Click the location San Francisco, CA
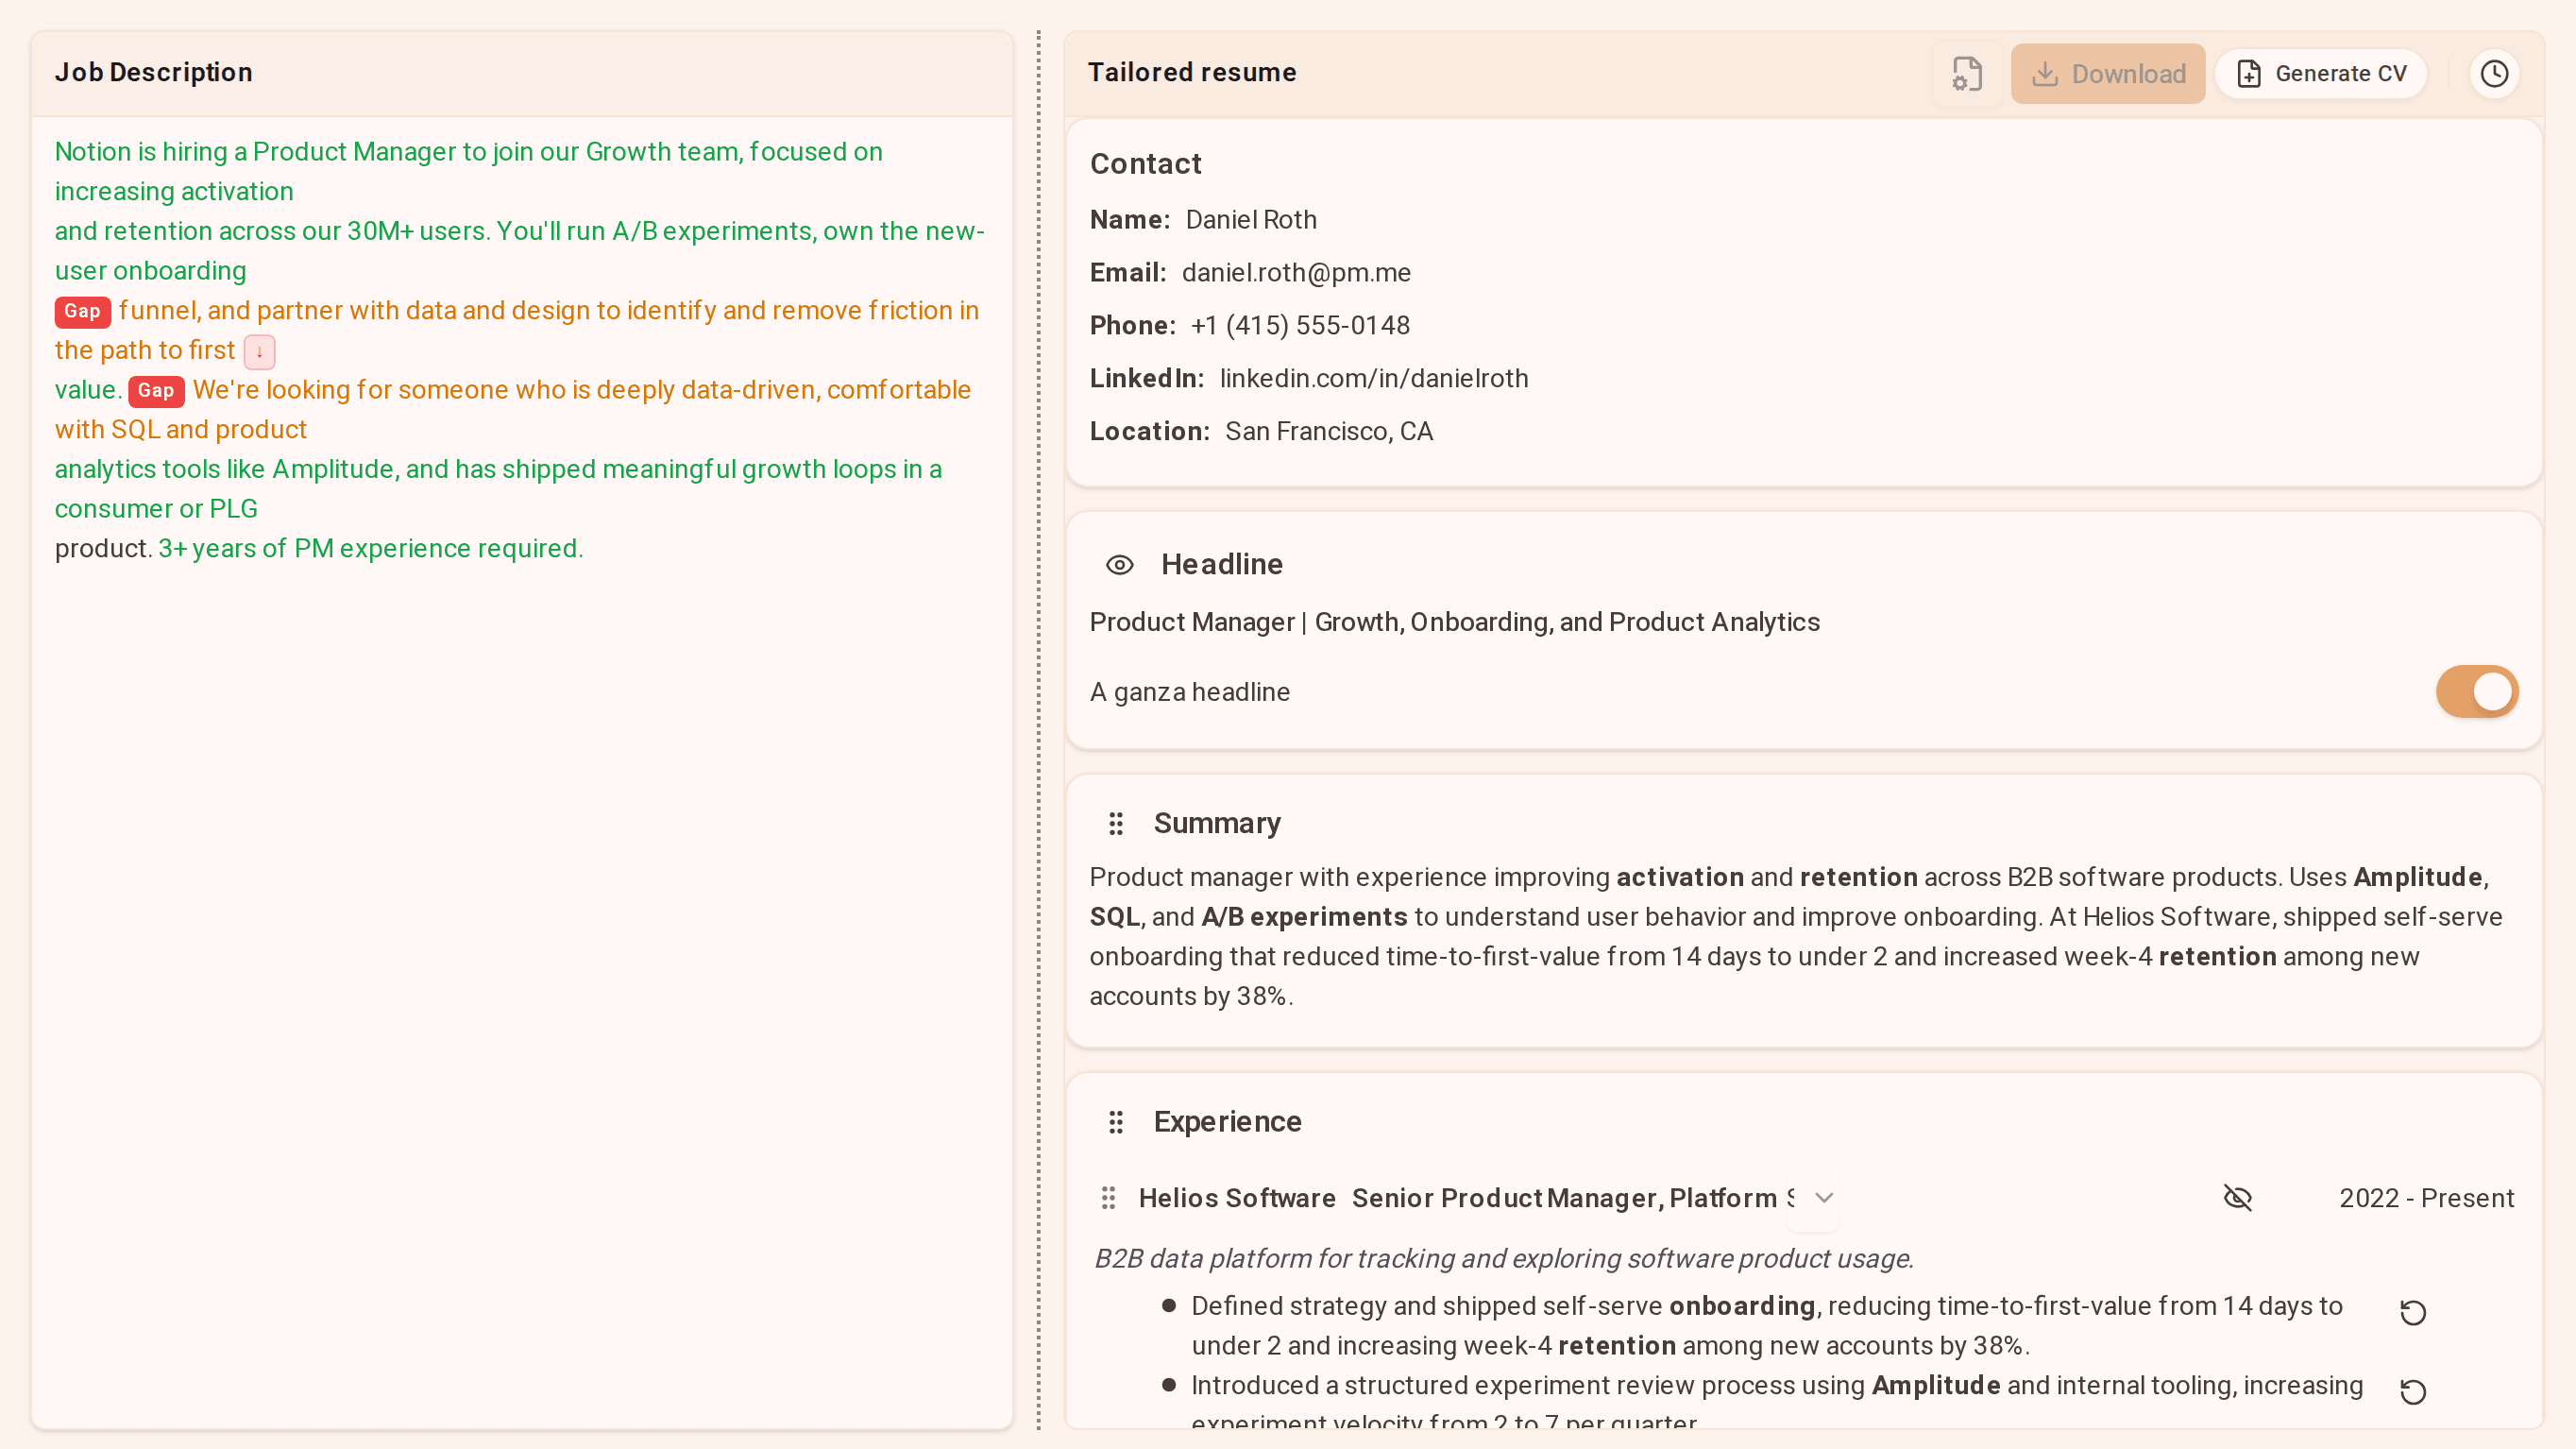2576x1449 pixels. 1329,431
